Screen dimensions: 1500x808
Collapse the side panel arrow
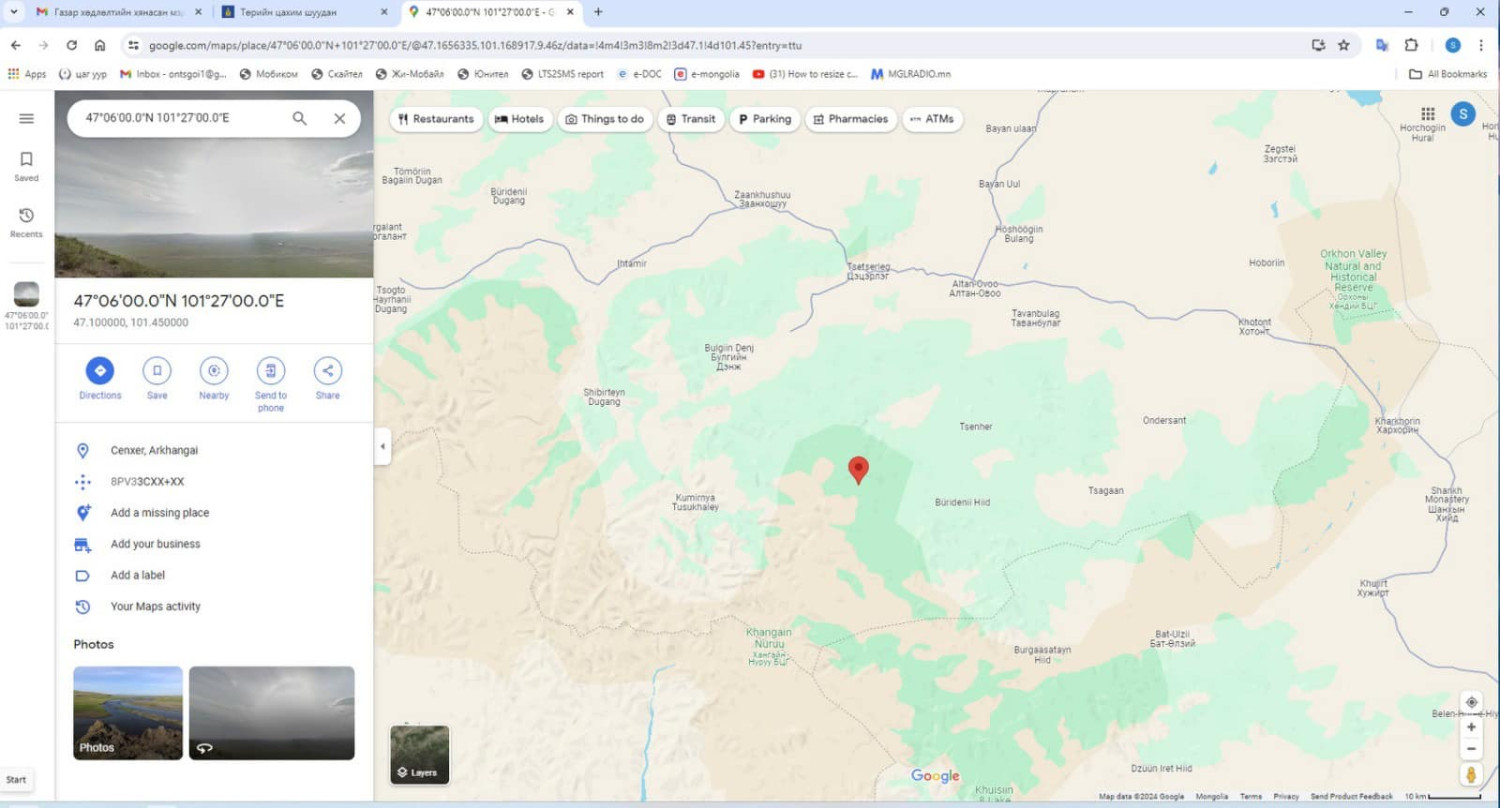point(382,447)
